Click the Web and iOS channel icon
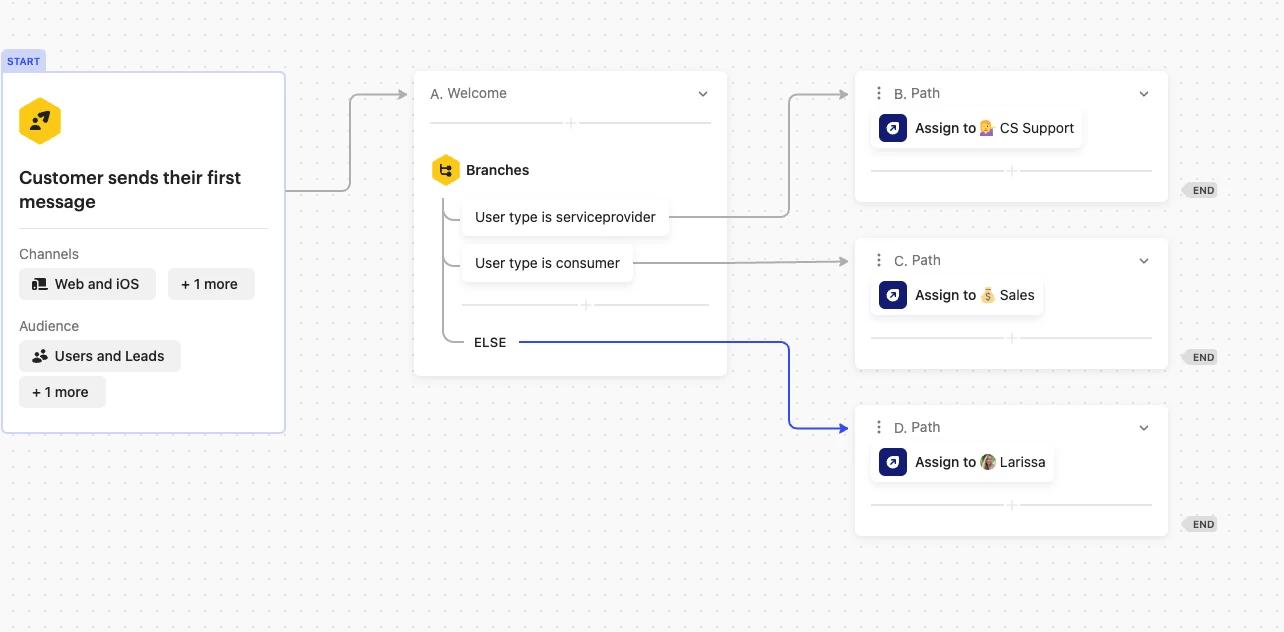 40,284
